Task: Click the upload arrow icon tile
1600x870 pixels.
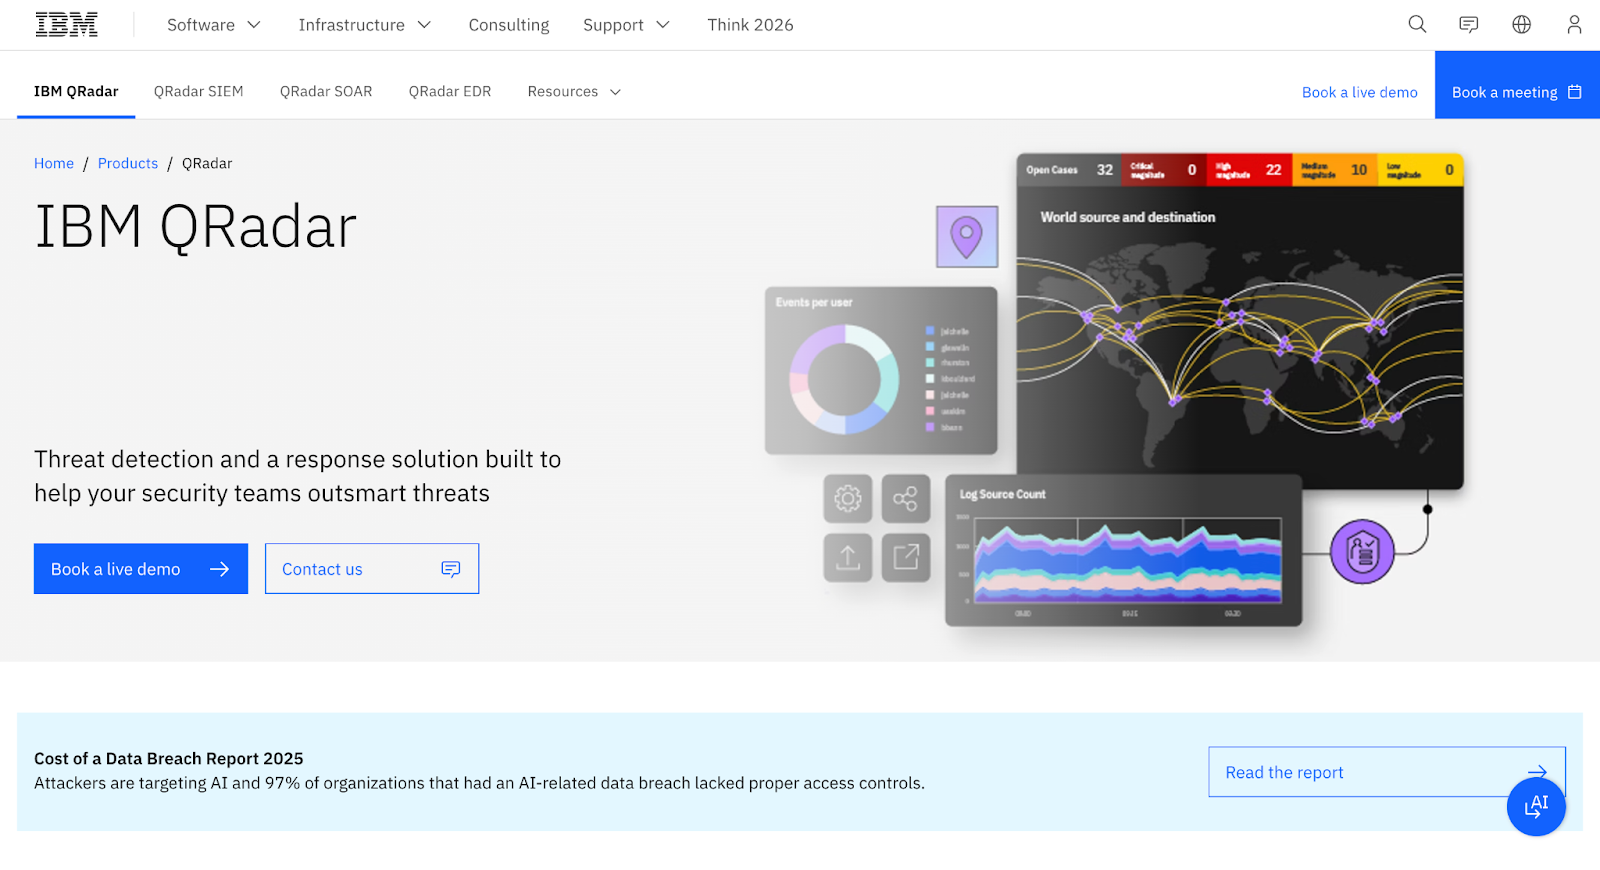Action: tap(848, 557)
